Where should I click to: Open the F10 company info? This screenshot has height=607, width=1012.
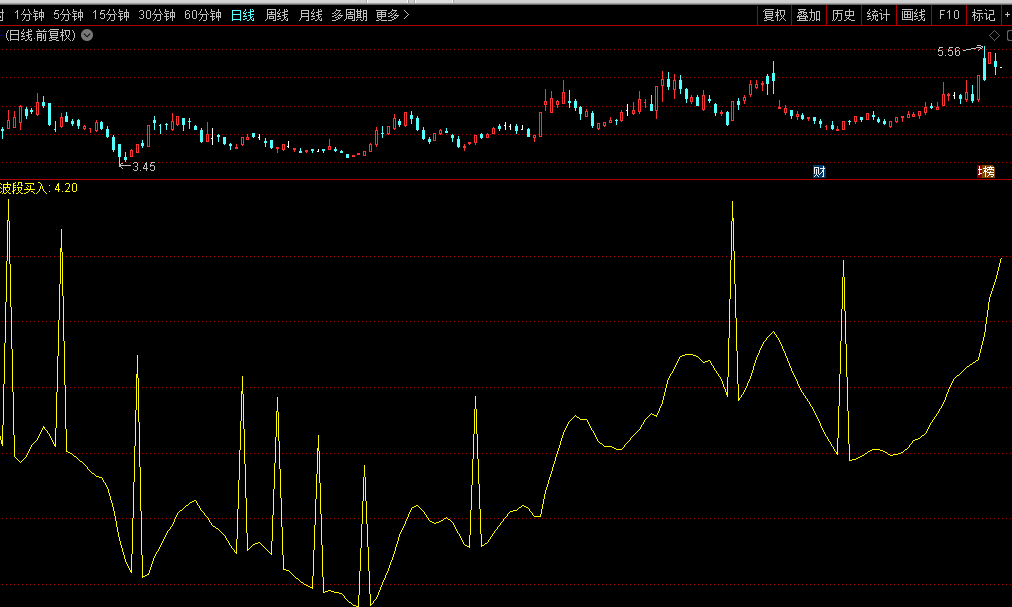tap(949, 15)
